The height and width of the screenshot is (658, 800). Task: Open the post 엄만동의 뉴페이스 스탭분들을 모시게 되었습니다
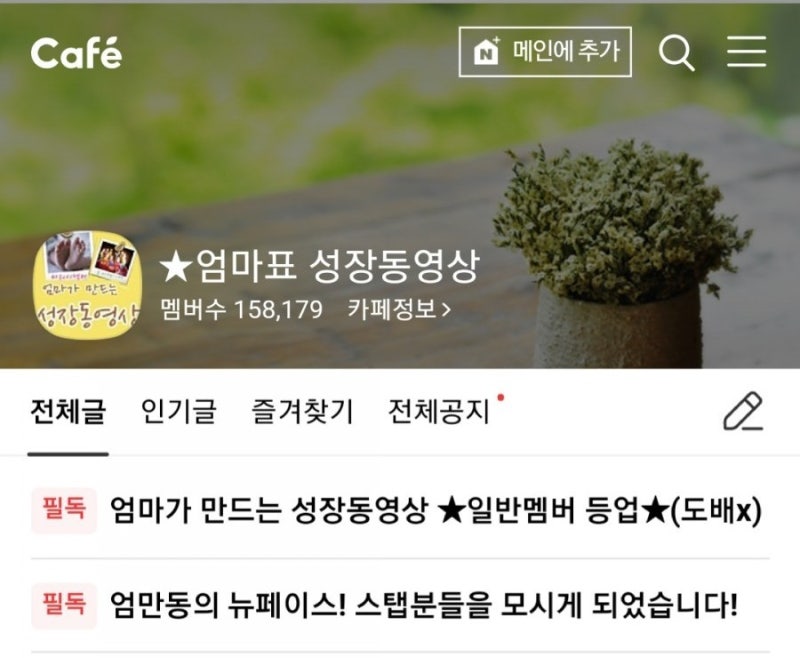pyautogui.click(x=423, y=605)
